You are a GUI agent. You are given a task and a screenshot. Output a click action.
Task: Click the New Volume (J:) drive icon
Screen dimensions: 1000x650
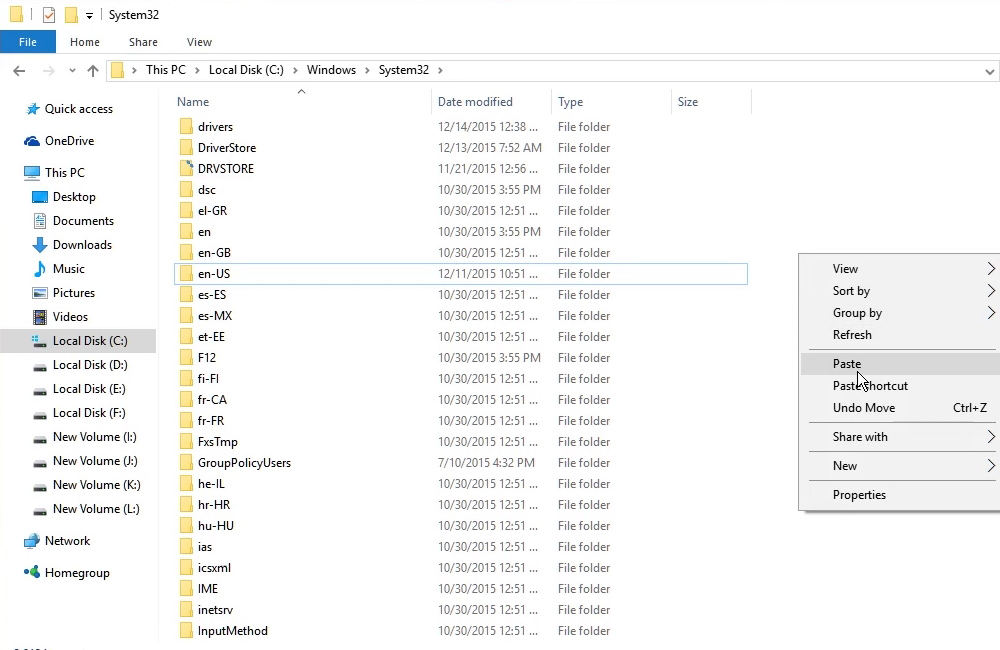pyautogui.click(x=40, y=462)
